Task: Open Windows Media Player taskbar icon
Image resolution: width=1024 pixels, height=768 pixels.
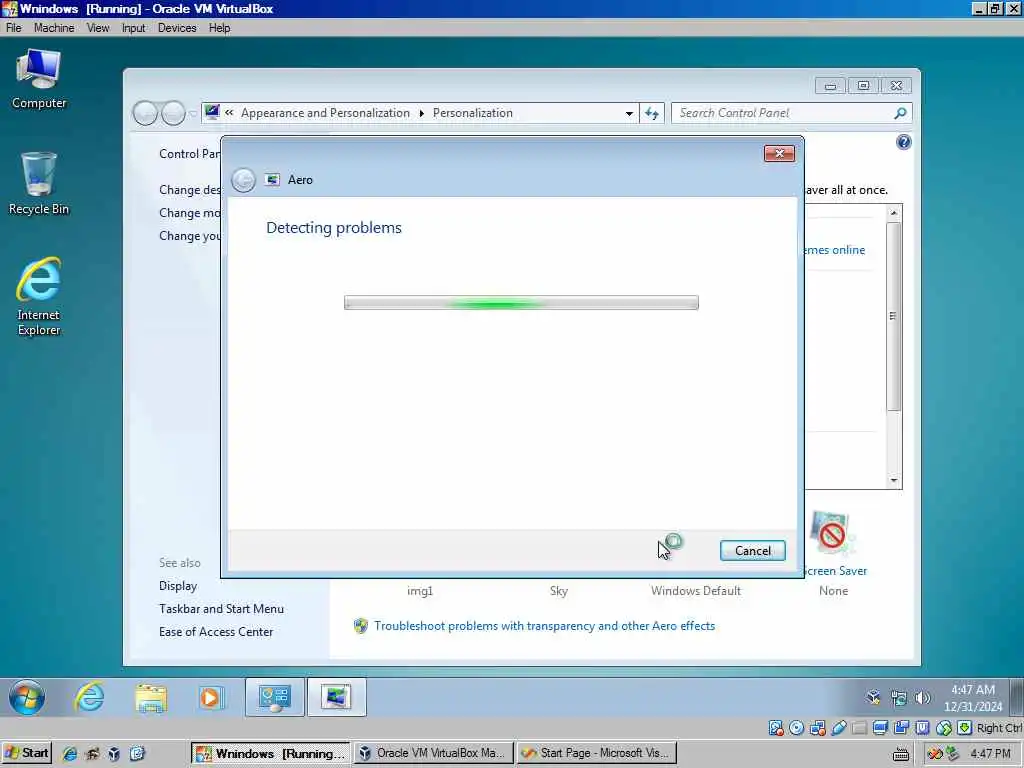Action: pos(211,697)
